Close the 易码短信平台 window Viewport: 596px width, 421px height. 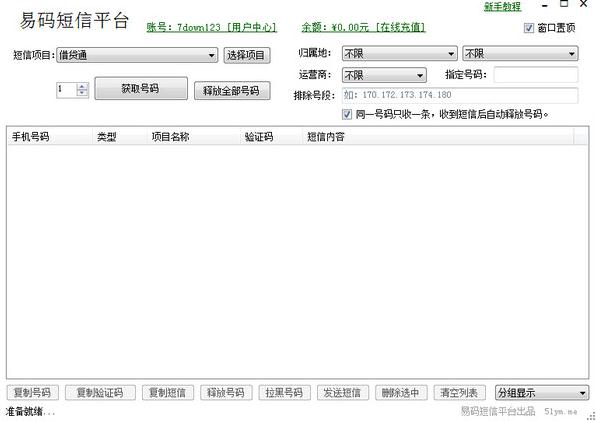coord(583,4)
